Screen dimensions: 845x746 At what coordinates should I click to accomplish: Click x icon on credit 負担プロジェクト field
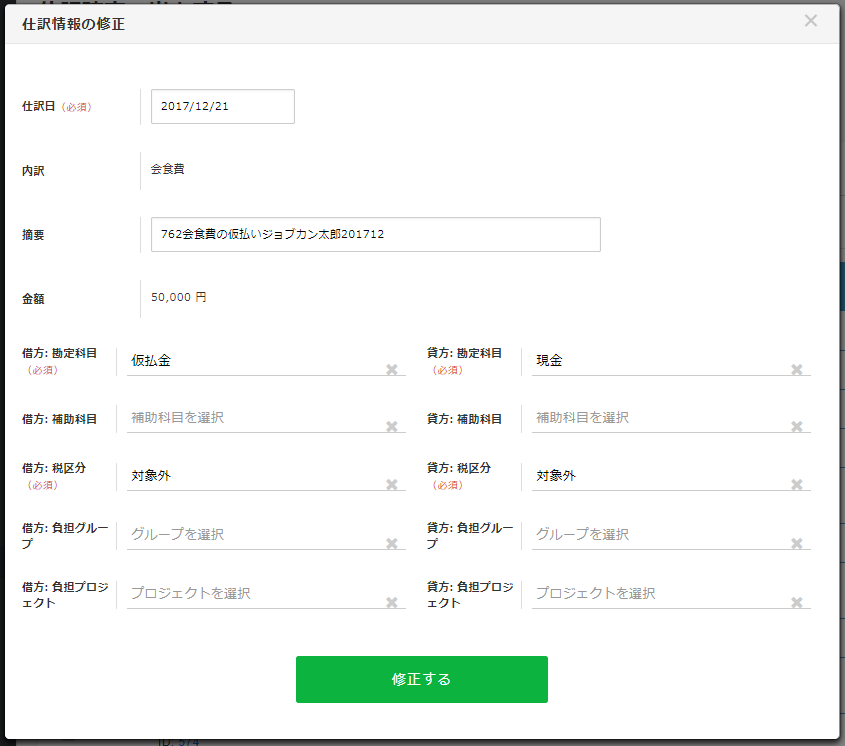(797, 603)
